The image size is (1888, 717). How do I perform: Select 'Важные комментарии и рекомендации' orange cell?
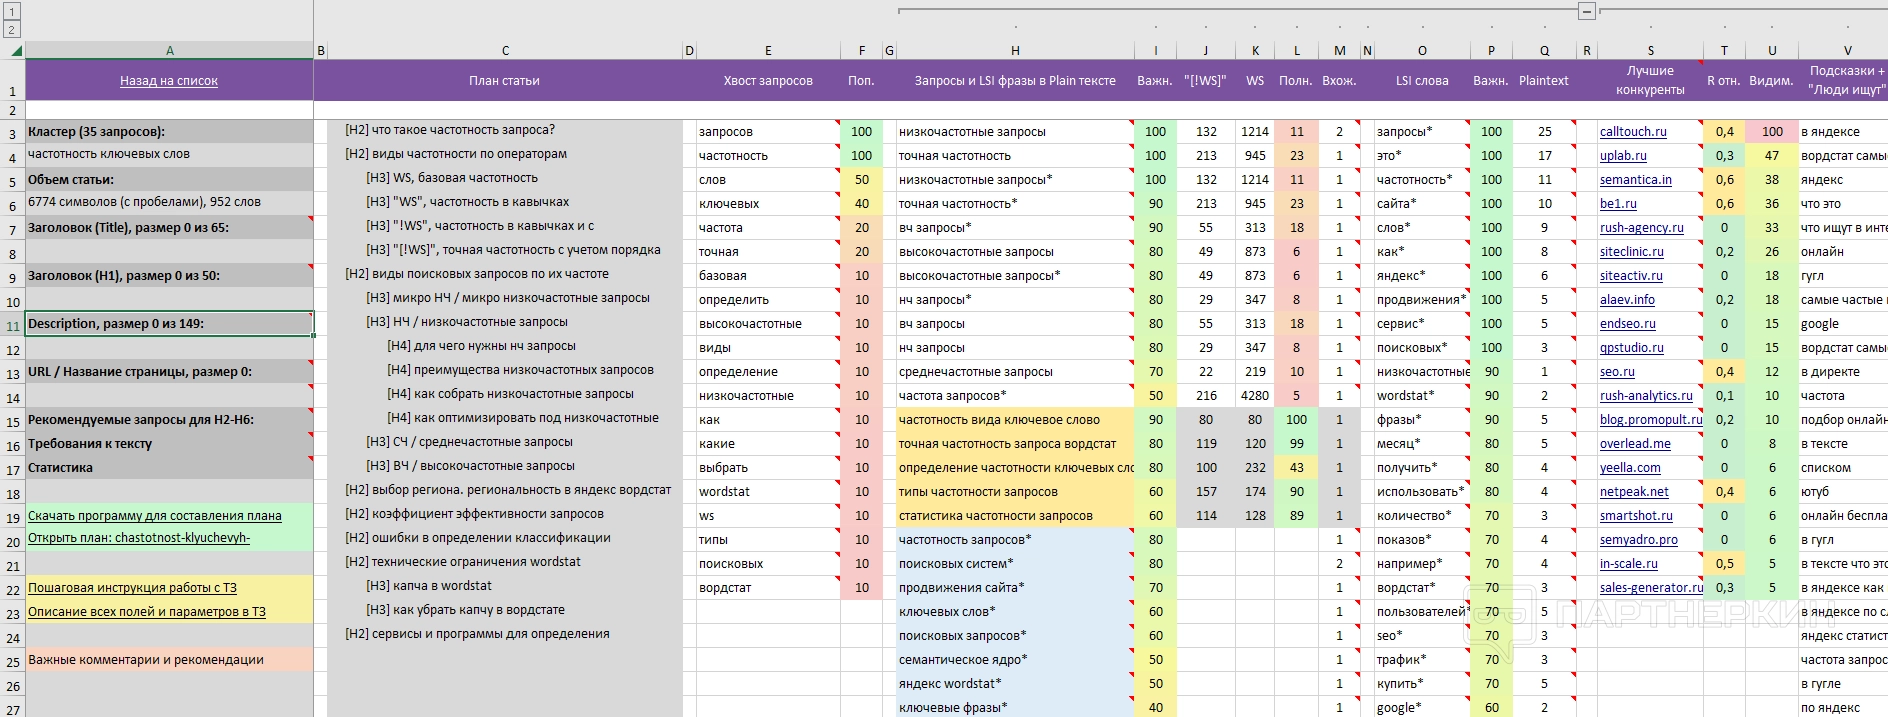pyautogui.click(x=168, y=660)
